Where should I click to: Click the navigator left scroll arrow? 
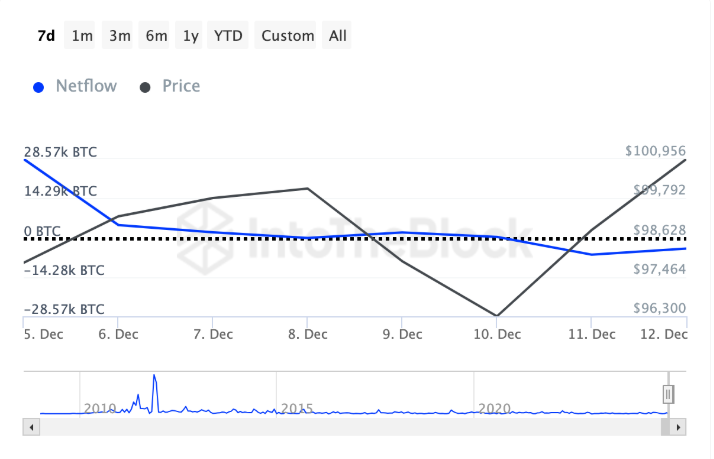coord(31,427)
